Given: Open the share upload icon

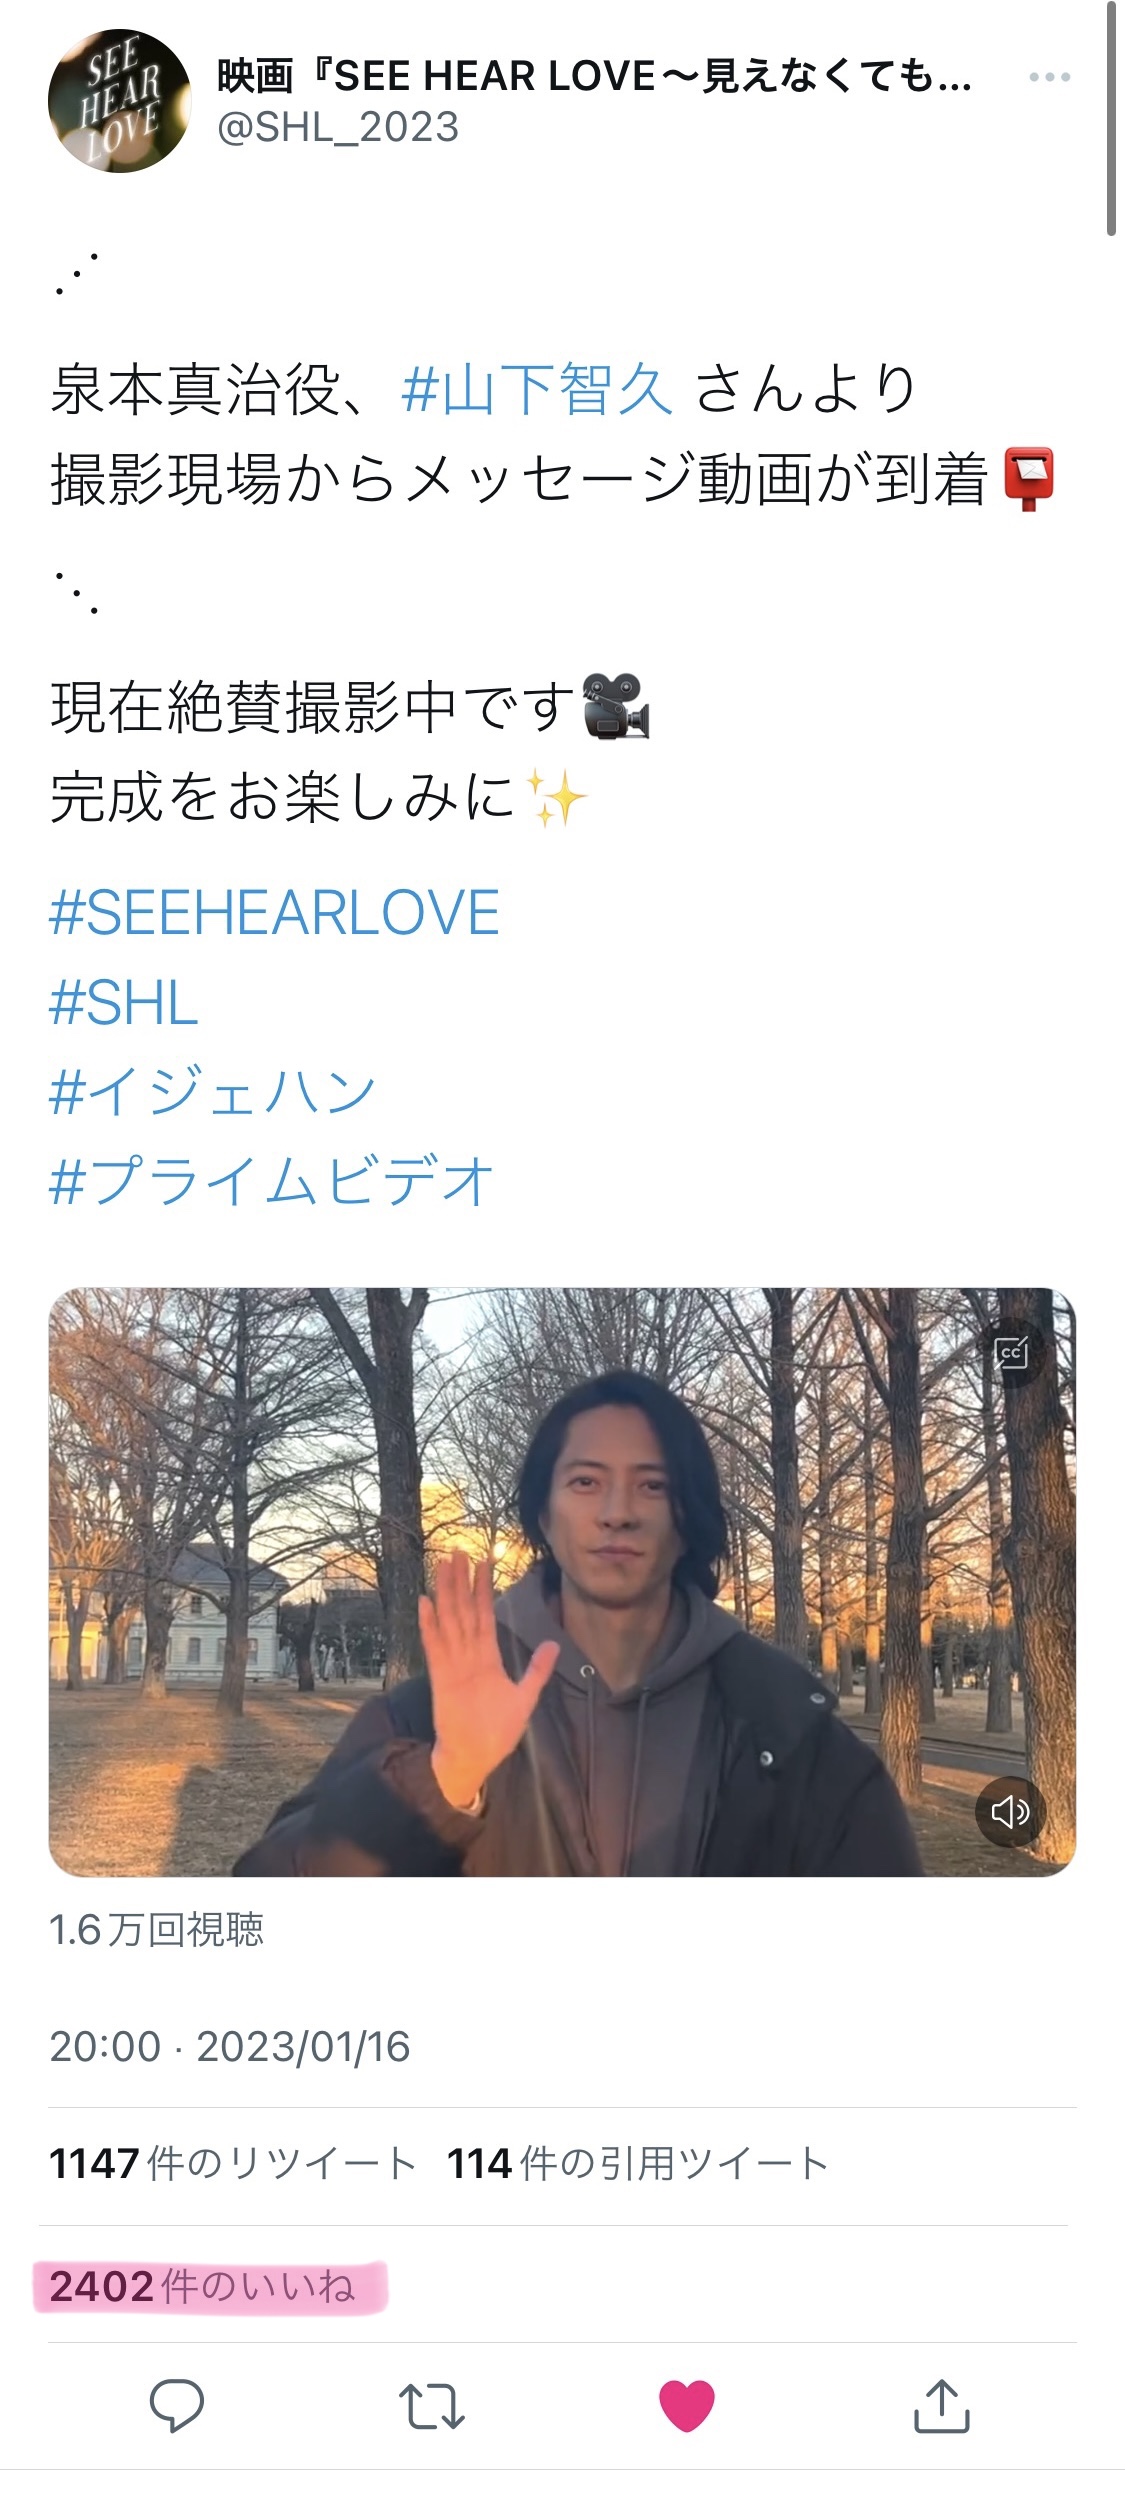Looking at the screenshot, I should click(942, 2405).
